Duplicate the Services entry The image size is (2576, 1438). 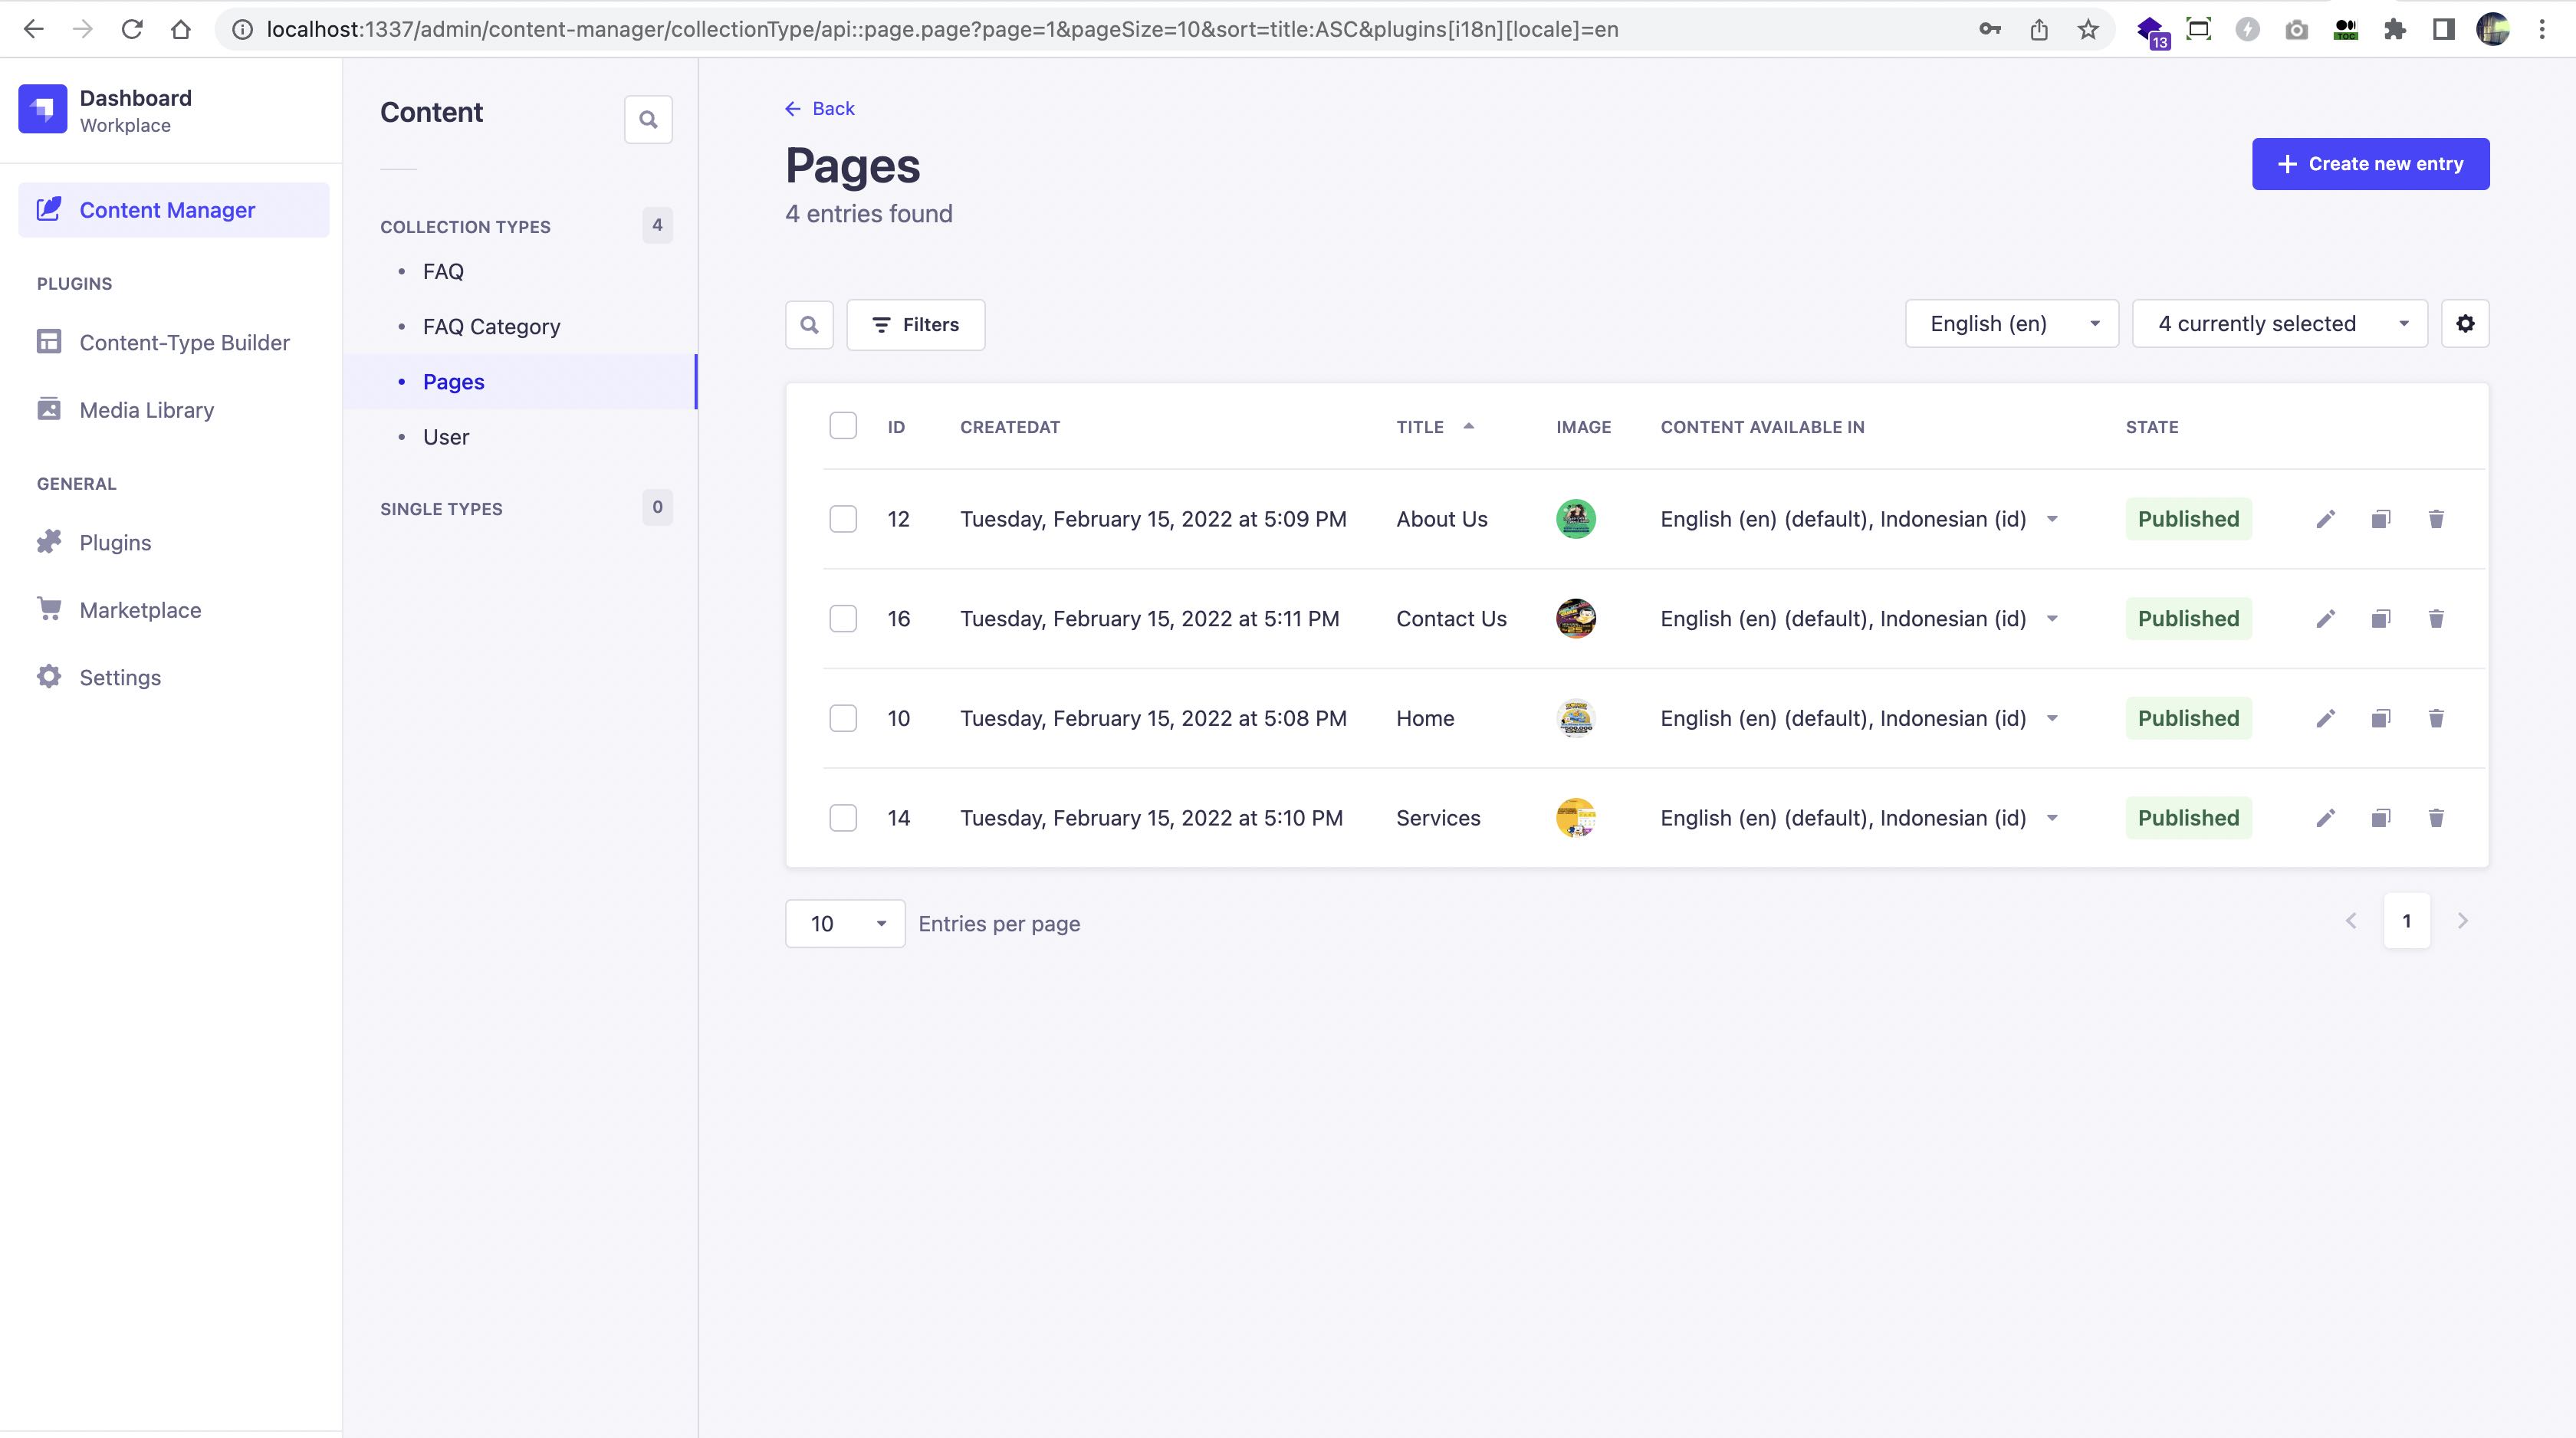pyautogui.click(x=2381, y=818)
